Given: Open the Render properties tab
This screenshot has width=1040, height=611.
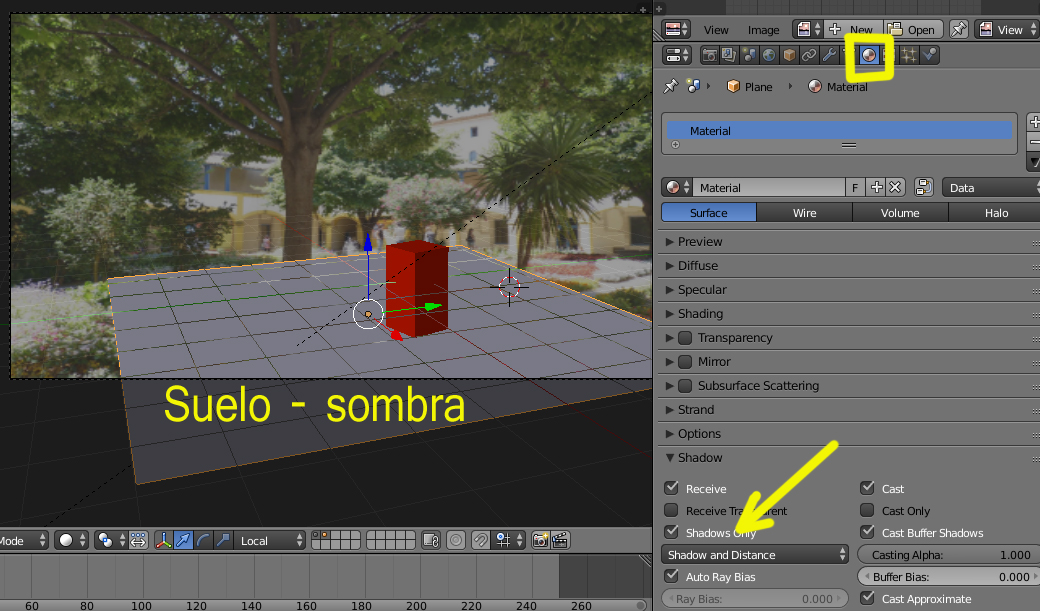Looking at the screenshot, I should tap(709, 55).
